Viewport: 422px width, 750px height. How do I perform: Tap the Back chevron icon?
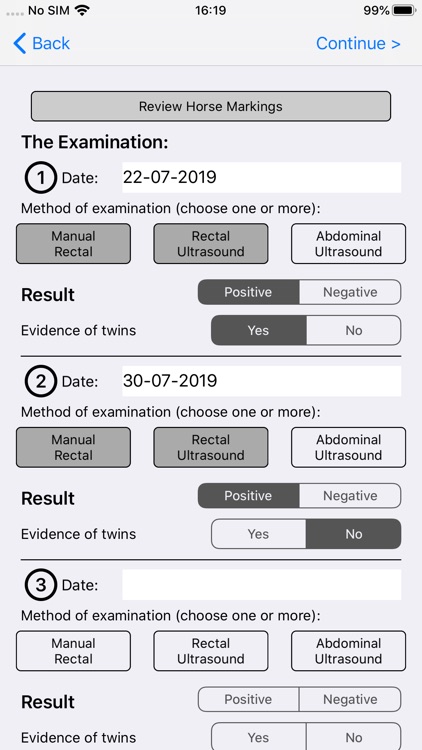coord(20,44)
